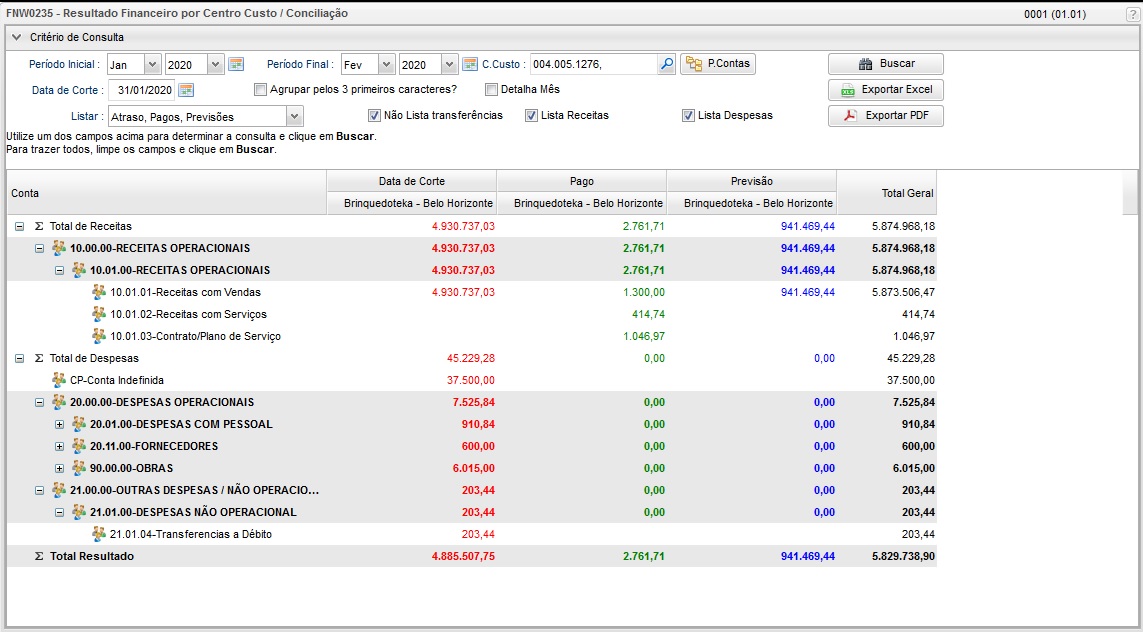Uncheck the Lista Despesas checkbox
The height and width of the screenshot is (632, 1143).
point(688,115)
